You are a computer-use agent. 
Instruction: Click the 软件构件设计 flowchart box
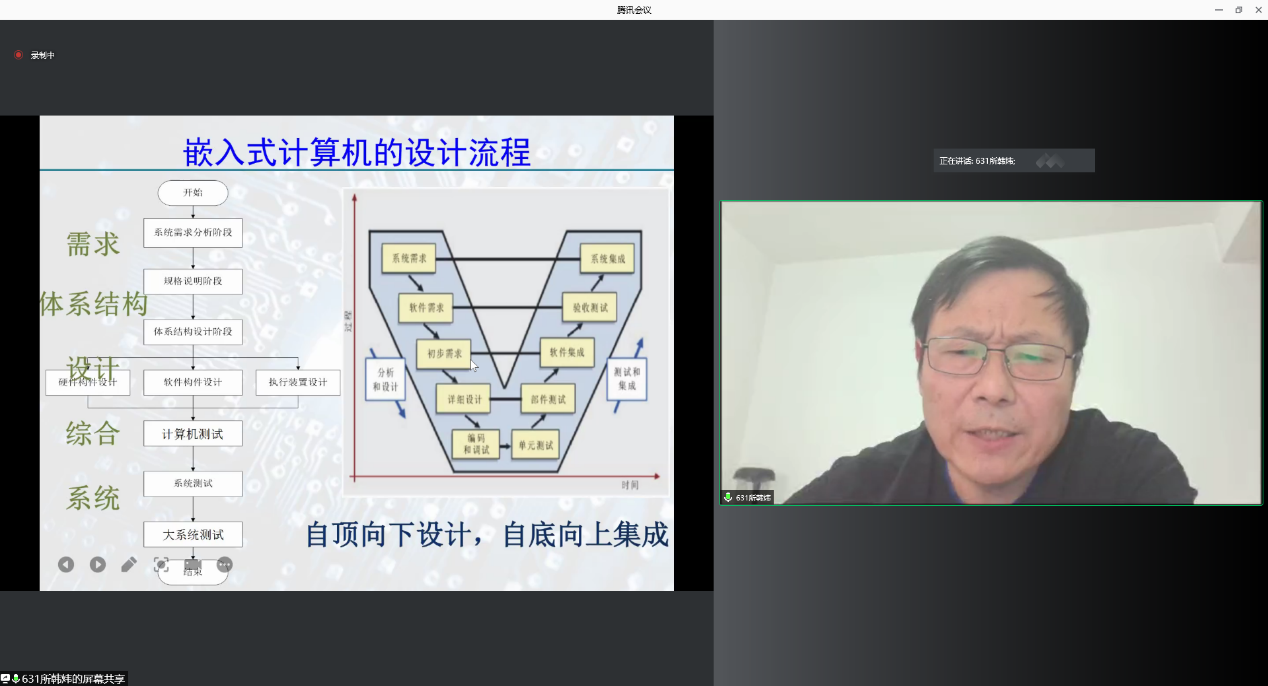tap(192, 382)
